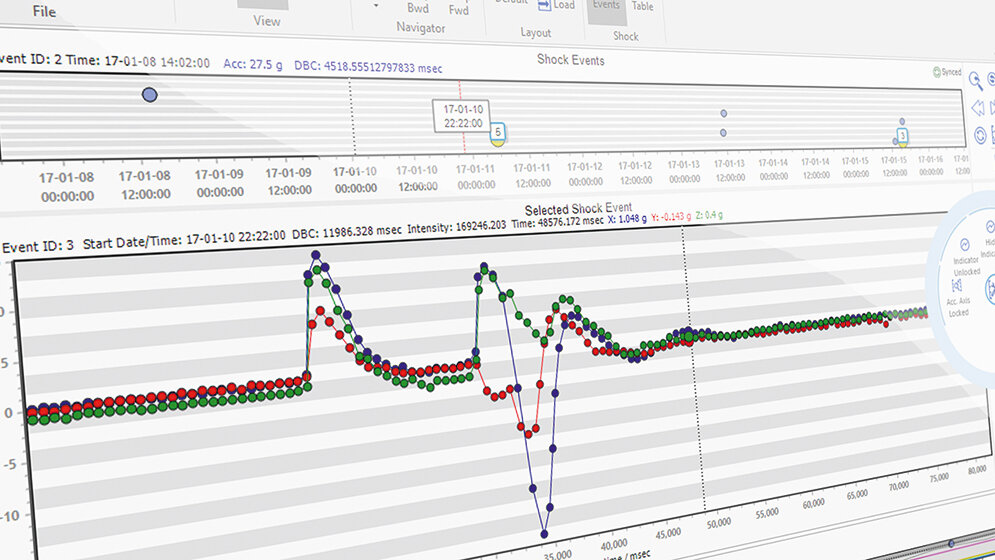Open the File menu
Viewport: 995px width, 560px height.
click(x=44, y=12)
